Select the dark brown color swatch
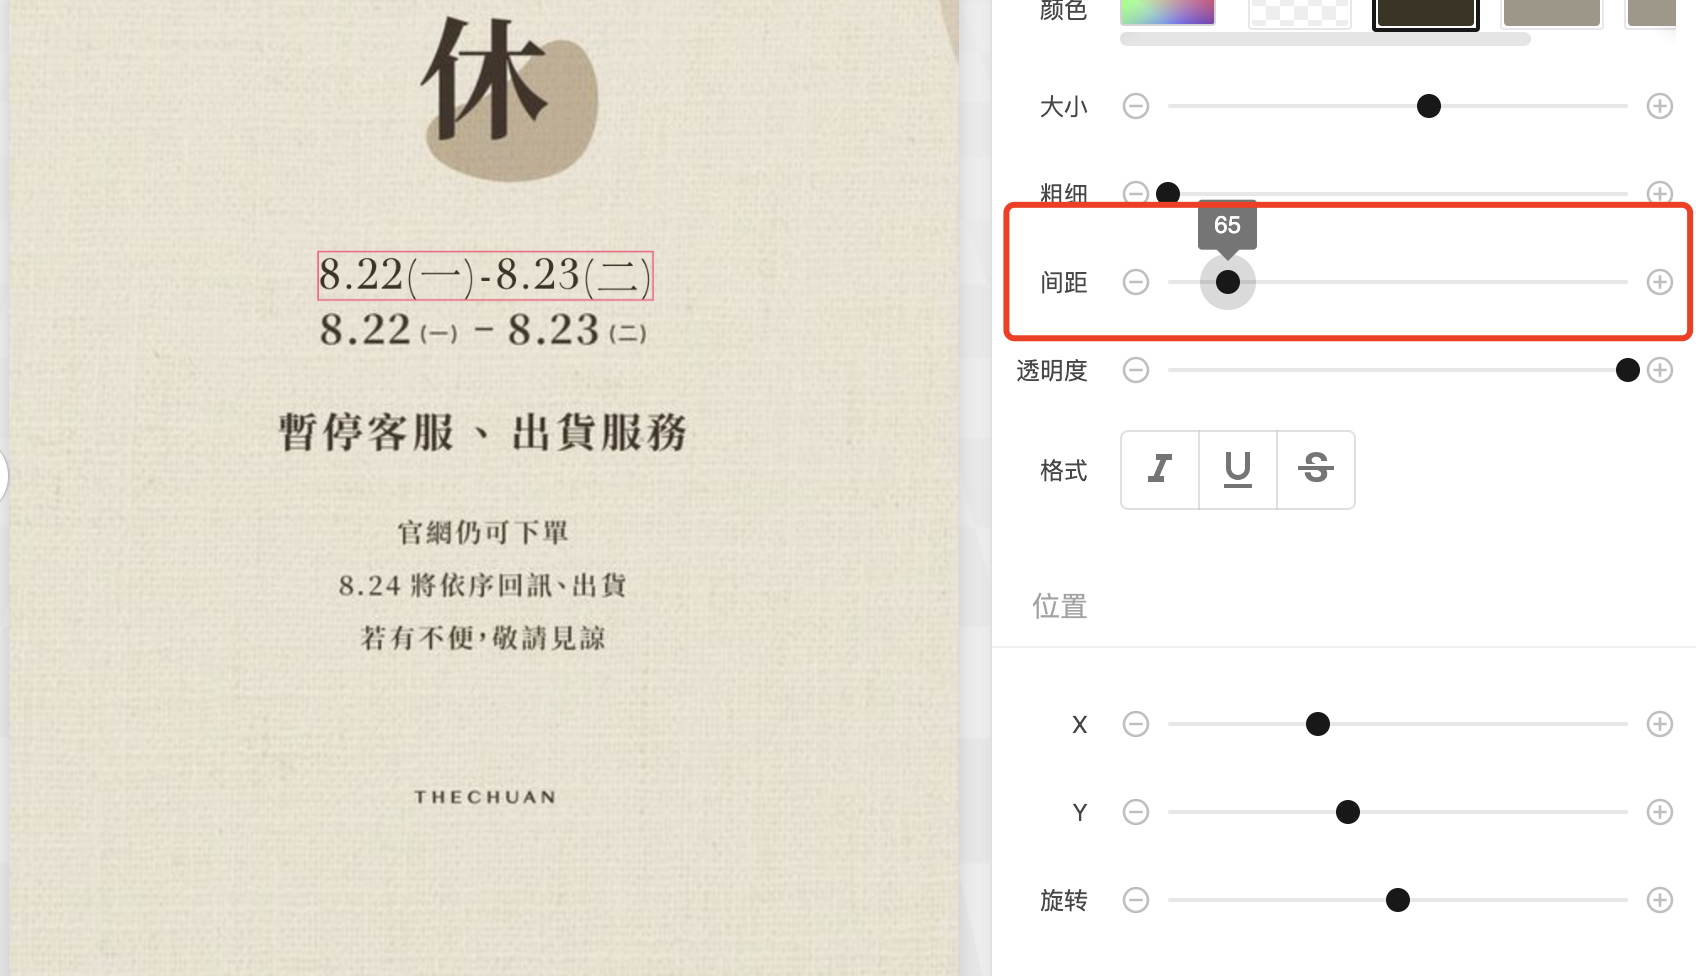 click(1426, 12)
